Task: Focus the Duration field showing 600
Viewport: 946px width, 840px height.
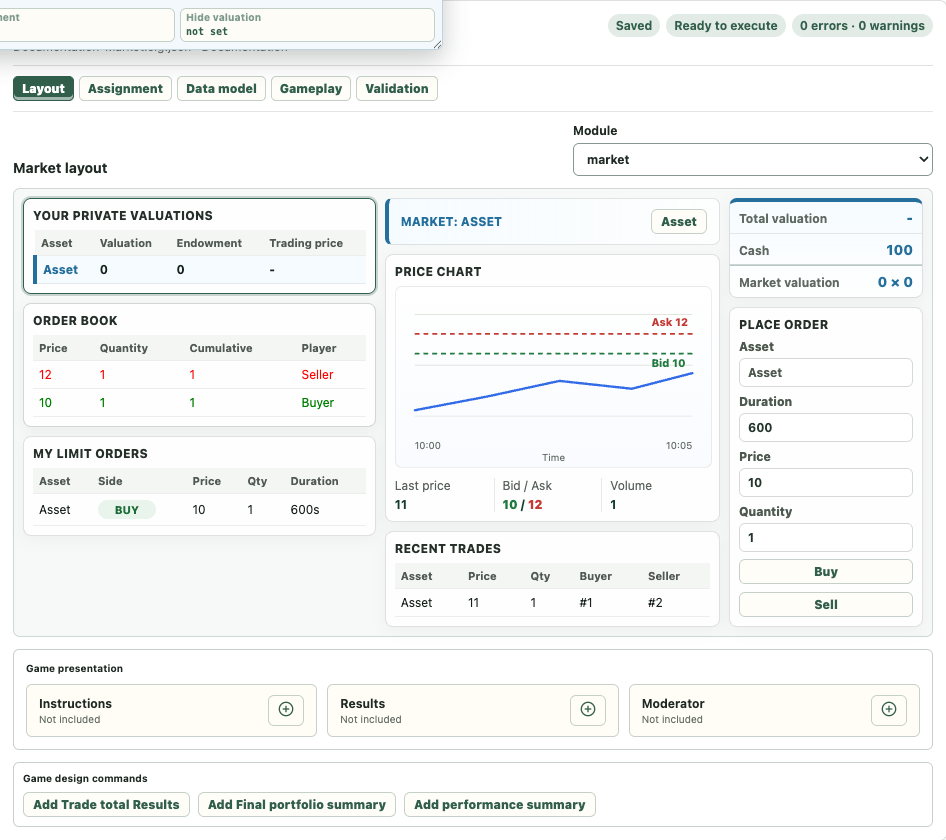Action: 825,427
